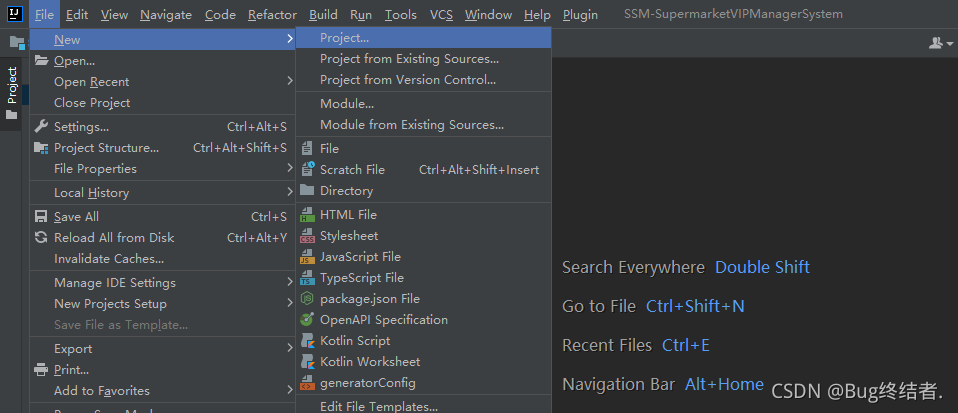Screen dimensions: 958x413
Task: Click the Scratch File icon
Action: click(x=307, y=170)
